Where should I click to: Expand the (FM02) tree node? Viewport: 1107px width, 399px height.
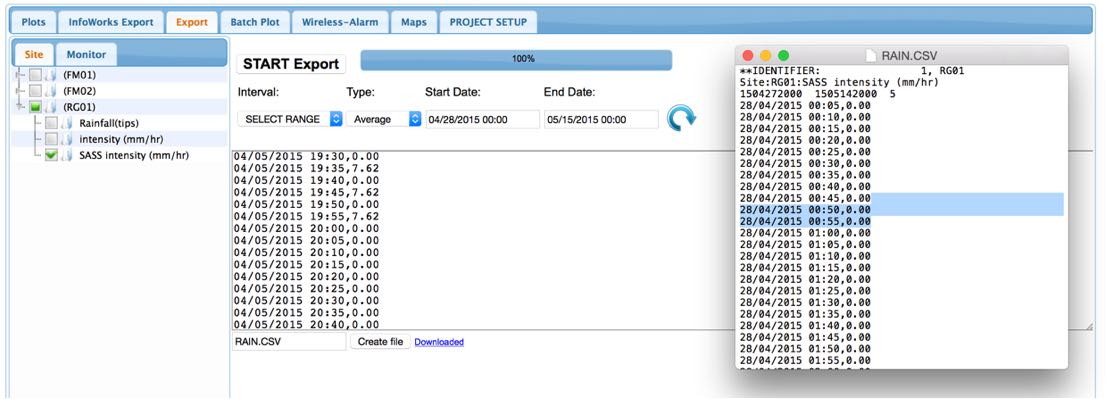(20, 91)
